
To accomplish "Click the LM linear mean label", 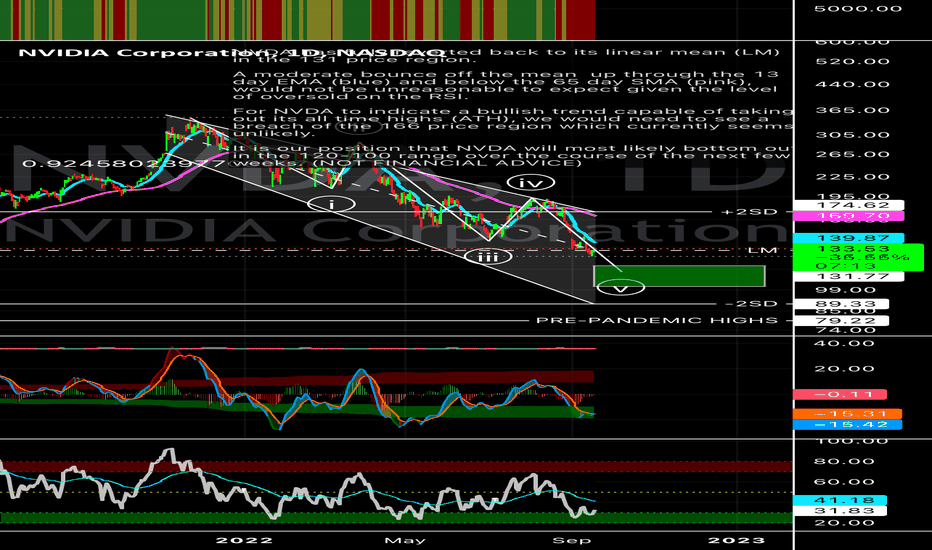I will (763, 250).
